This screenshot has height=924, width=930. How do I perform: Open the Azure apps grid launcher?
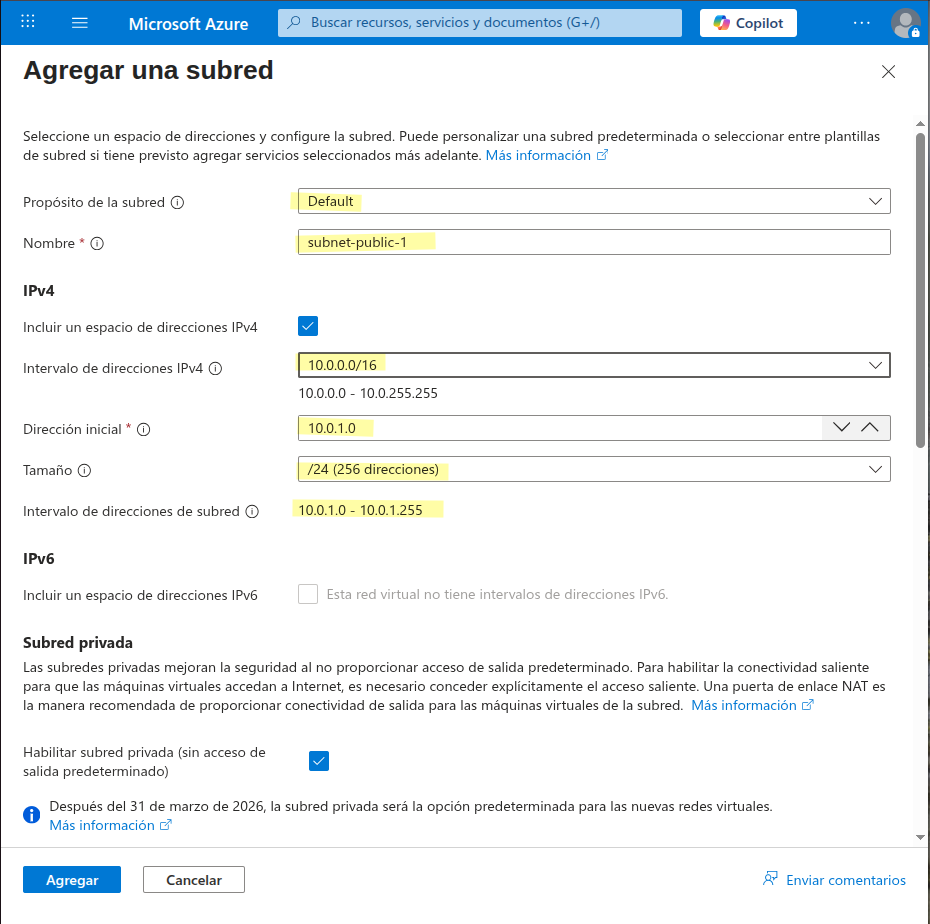(x=28, y=23)
